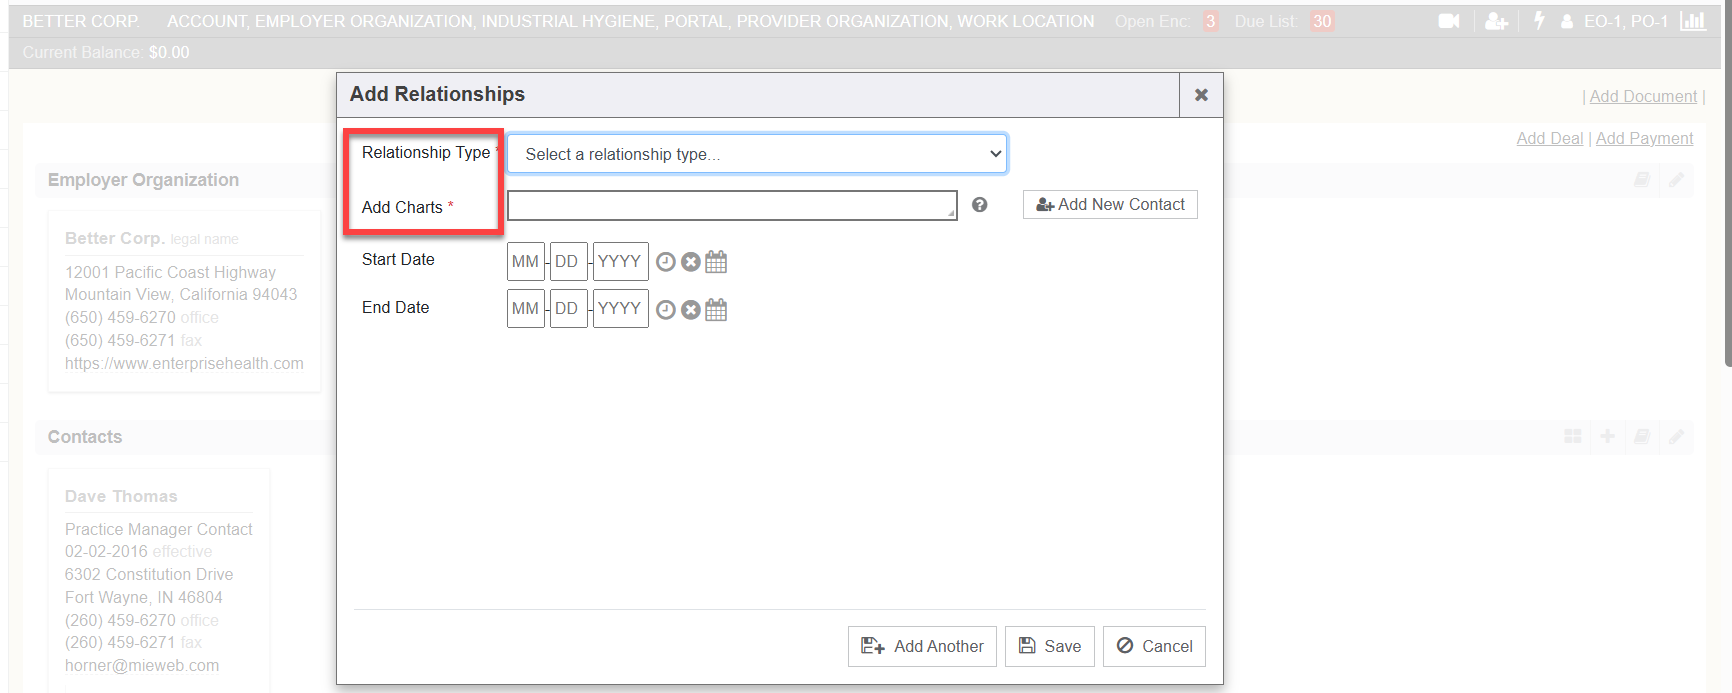Open the Start Date calendar picker
This screenshot has height=693, width=1732.
pyautogui.click(x=716, y=262)
